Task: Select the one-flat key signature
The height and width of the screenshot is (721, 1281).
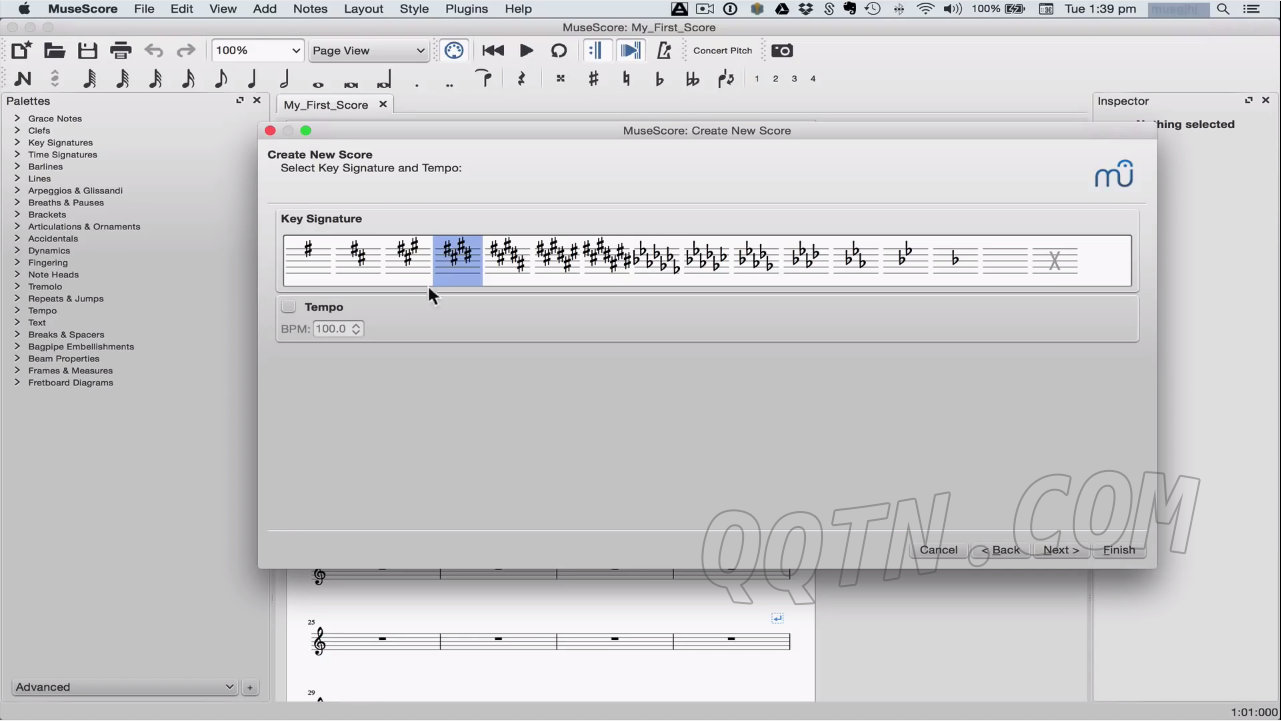Action: (x=955, y=260)
